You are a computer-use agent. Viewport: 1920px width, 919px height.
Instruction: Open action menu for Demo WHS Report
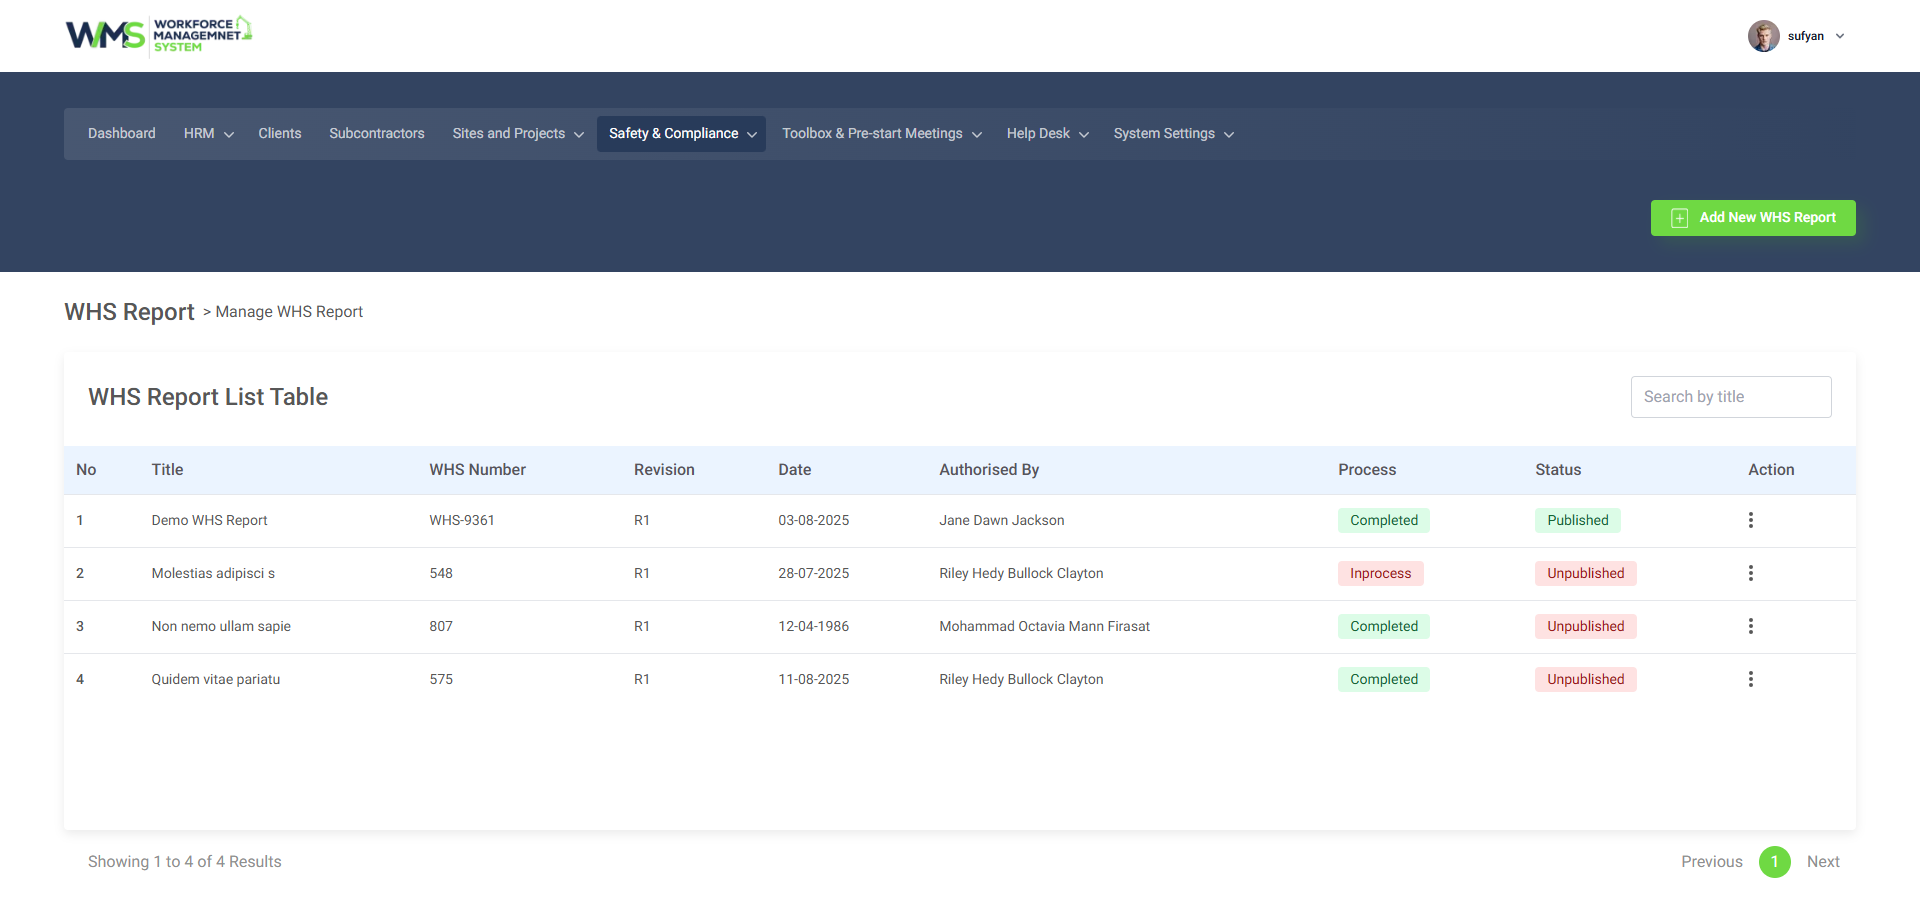[1750, 520]
